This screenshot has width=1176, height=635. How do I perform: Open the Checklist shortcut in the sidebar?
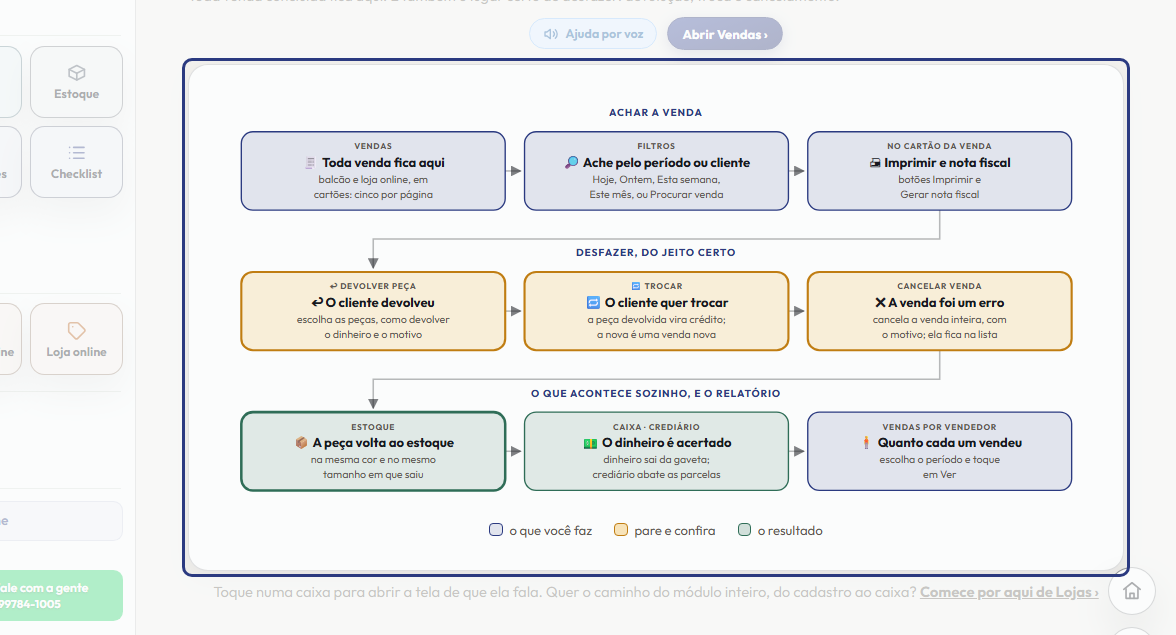point(76,162)
